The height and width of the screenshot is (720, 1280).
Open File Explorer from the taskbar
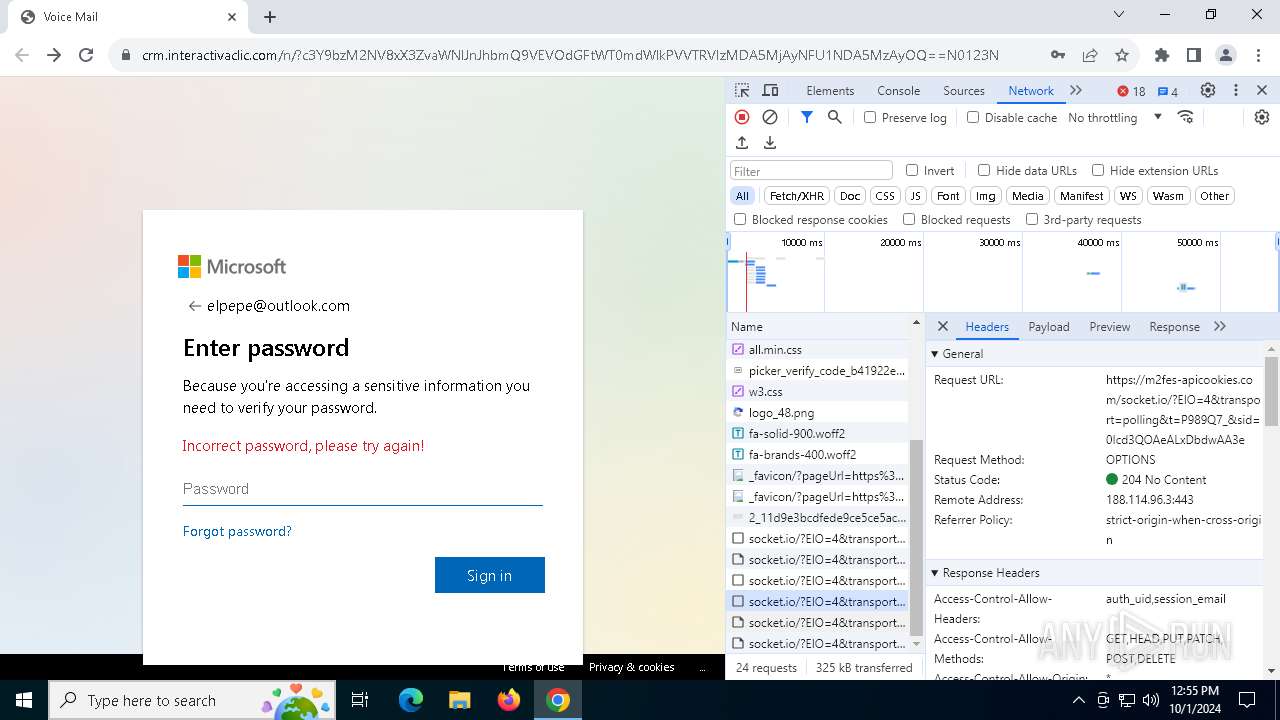(459, 700)
